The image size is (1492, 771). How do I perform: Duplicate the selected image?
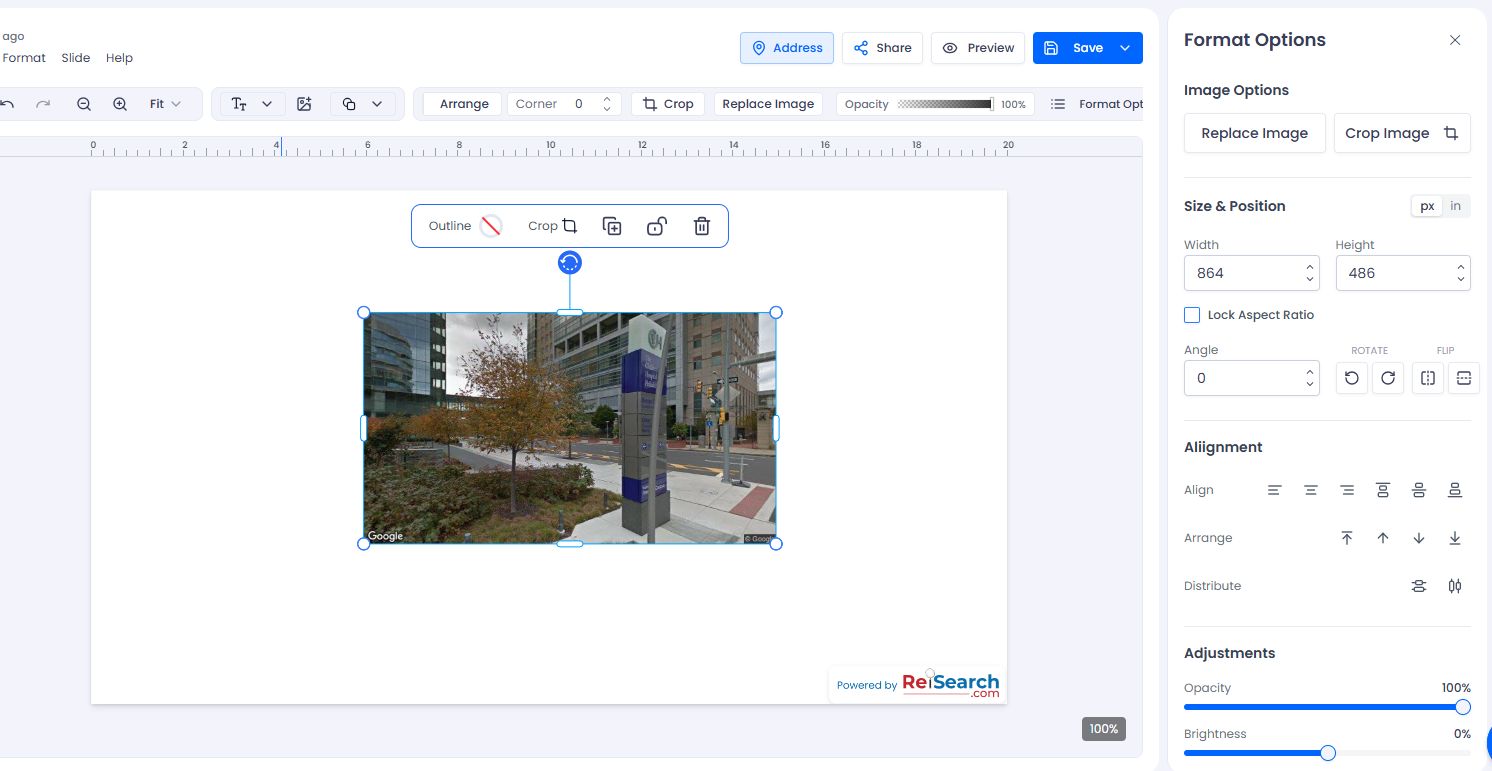coord(612,226)
